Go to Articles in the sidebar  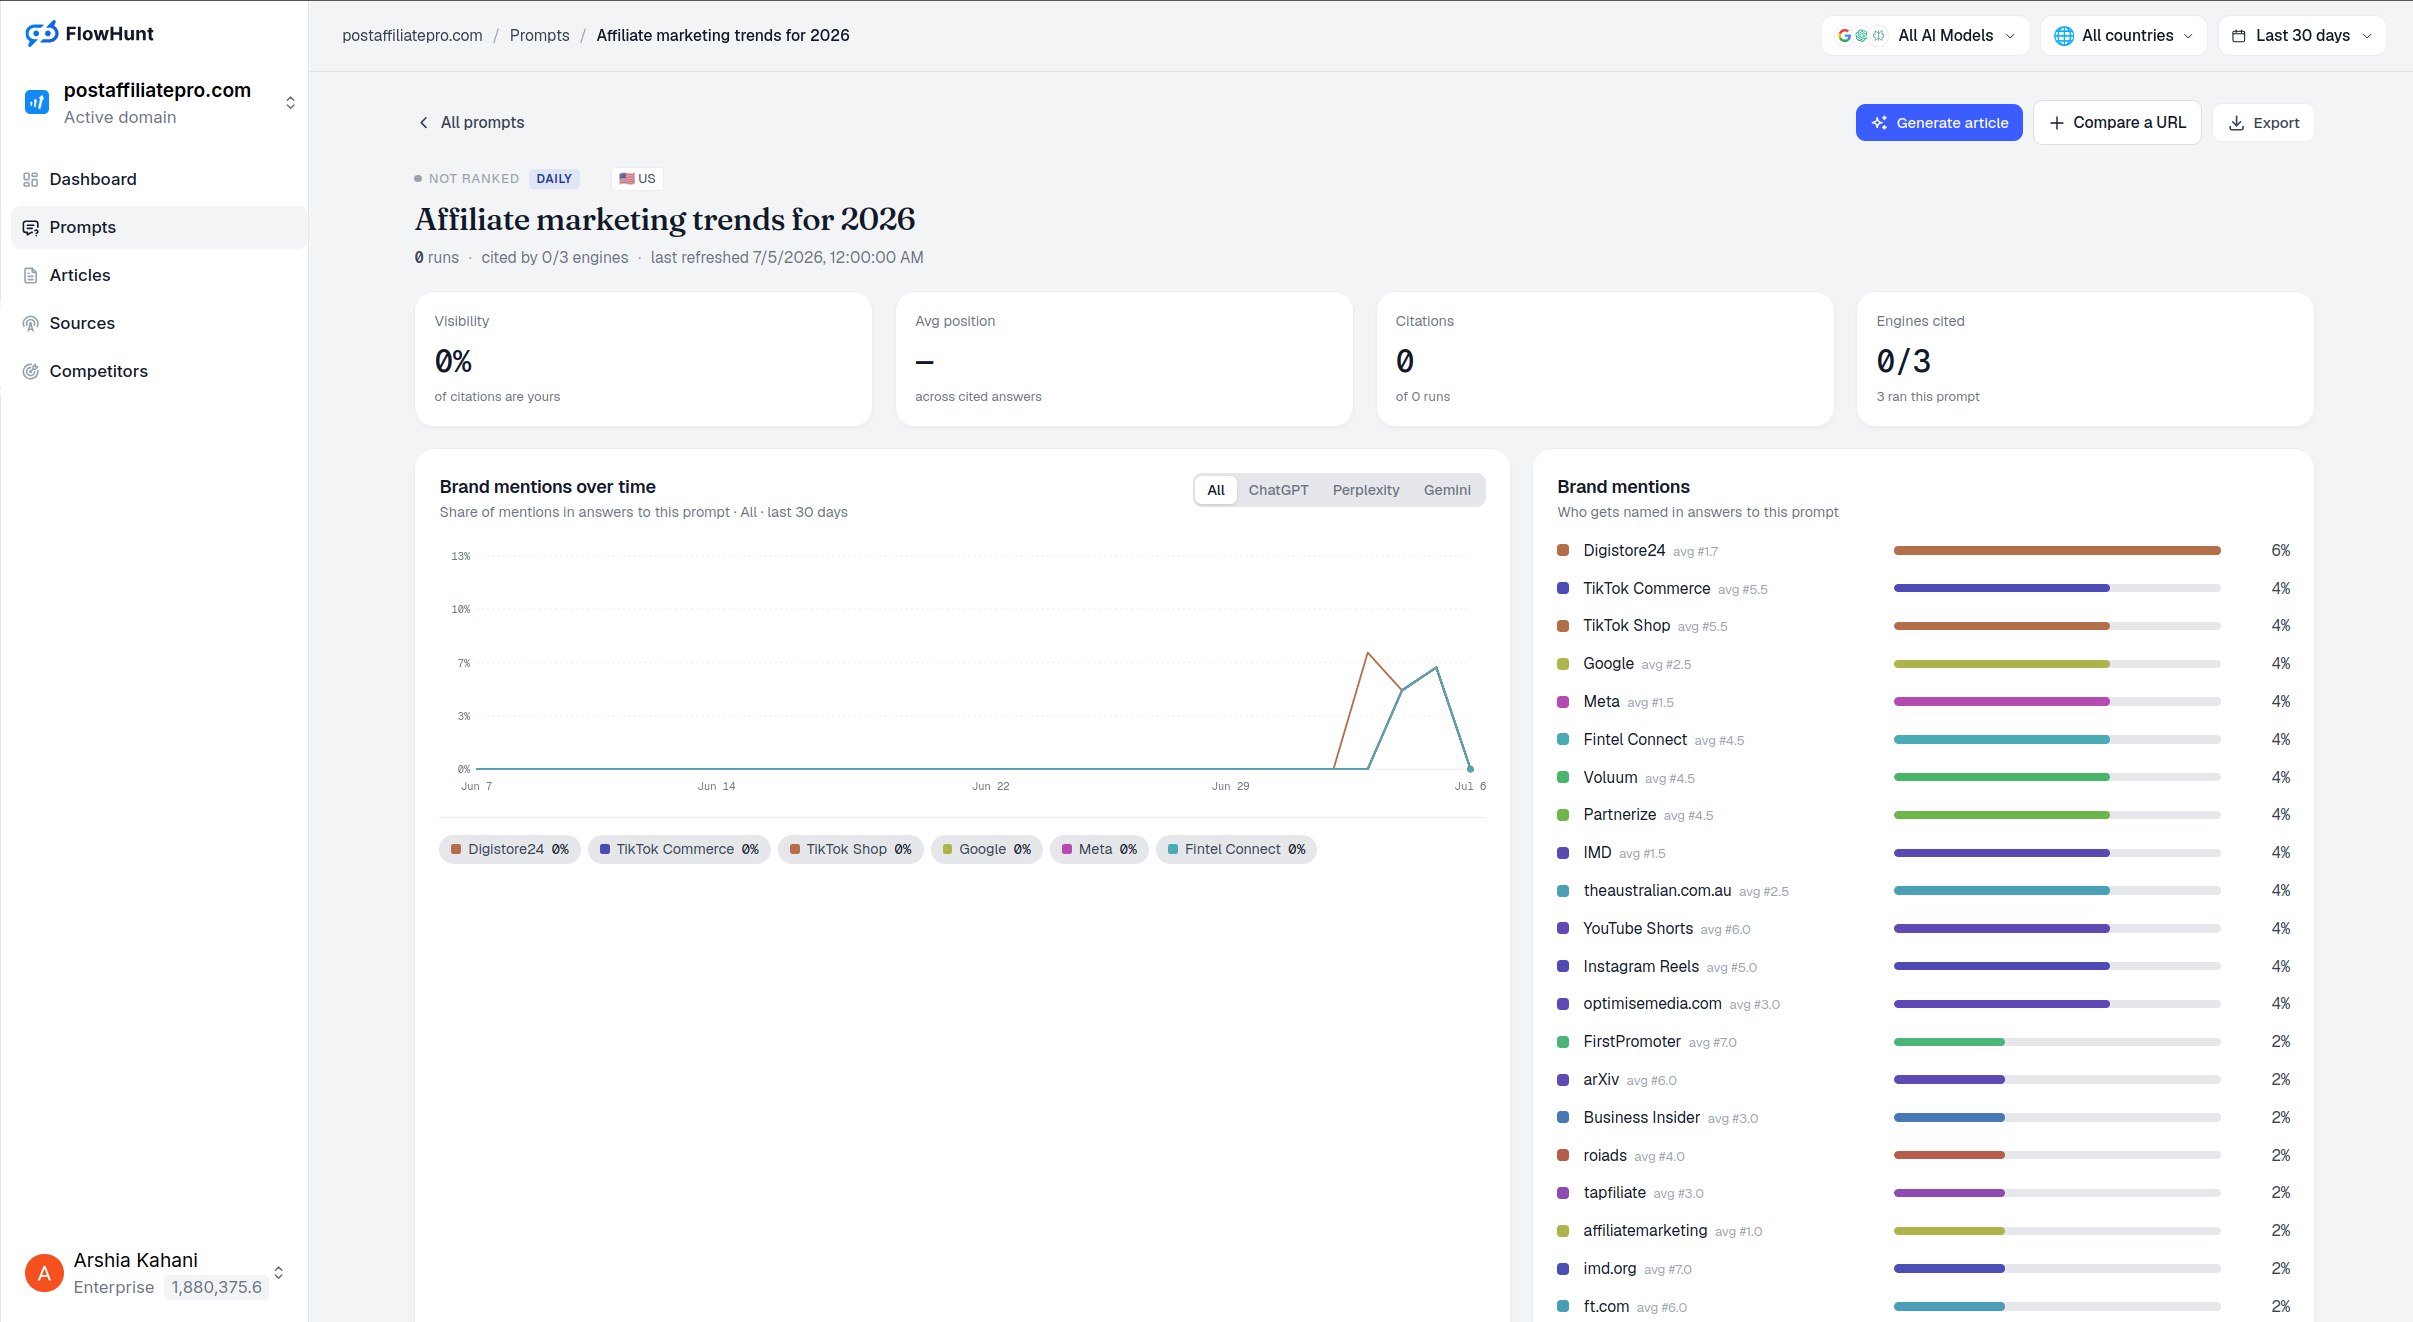coord(159,275)
